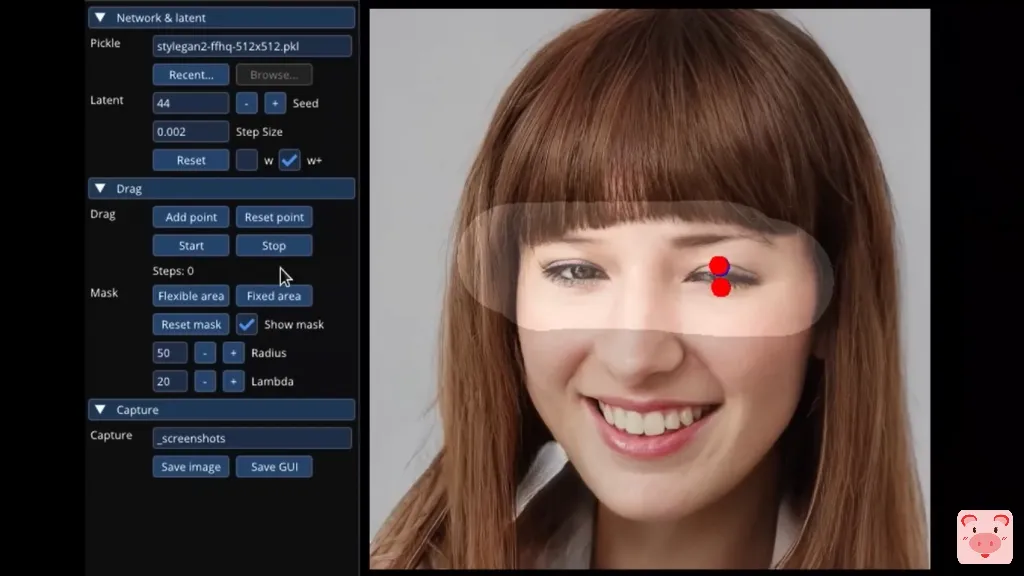The width and height of the screenshot is (1024, 576).
Task: Click Save image button
Action: click(191, 467)
